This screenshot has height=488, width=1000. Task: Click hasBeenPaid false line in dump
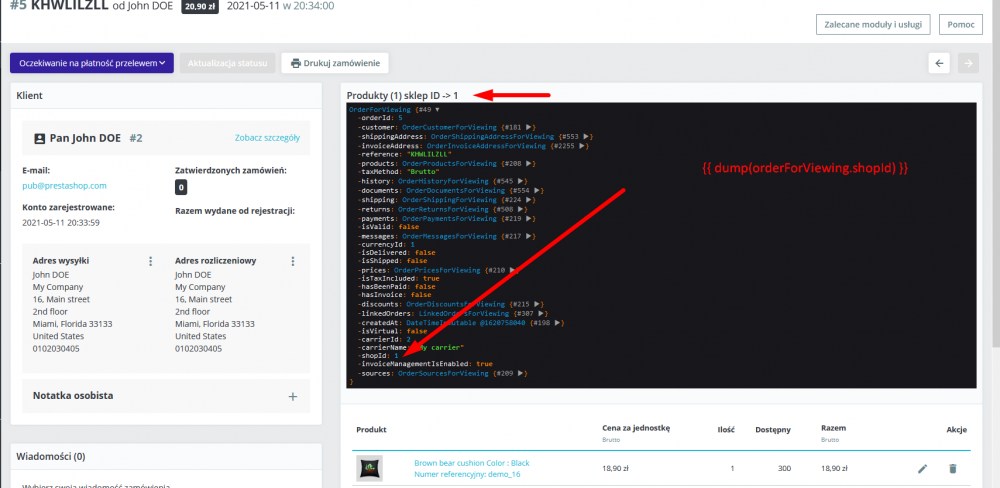(395, 287)
